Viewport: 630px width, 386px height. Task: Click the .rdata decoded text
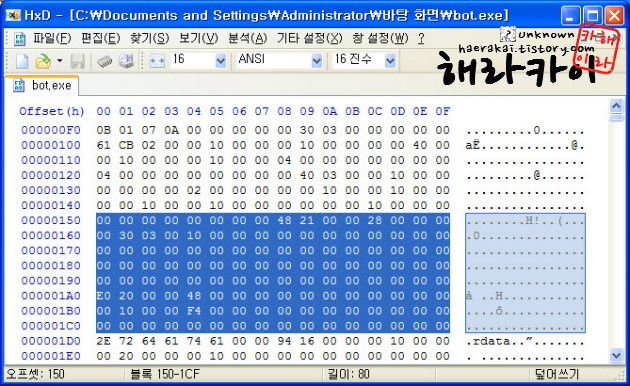pos(488,341)
